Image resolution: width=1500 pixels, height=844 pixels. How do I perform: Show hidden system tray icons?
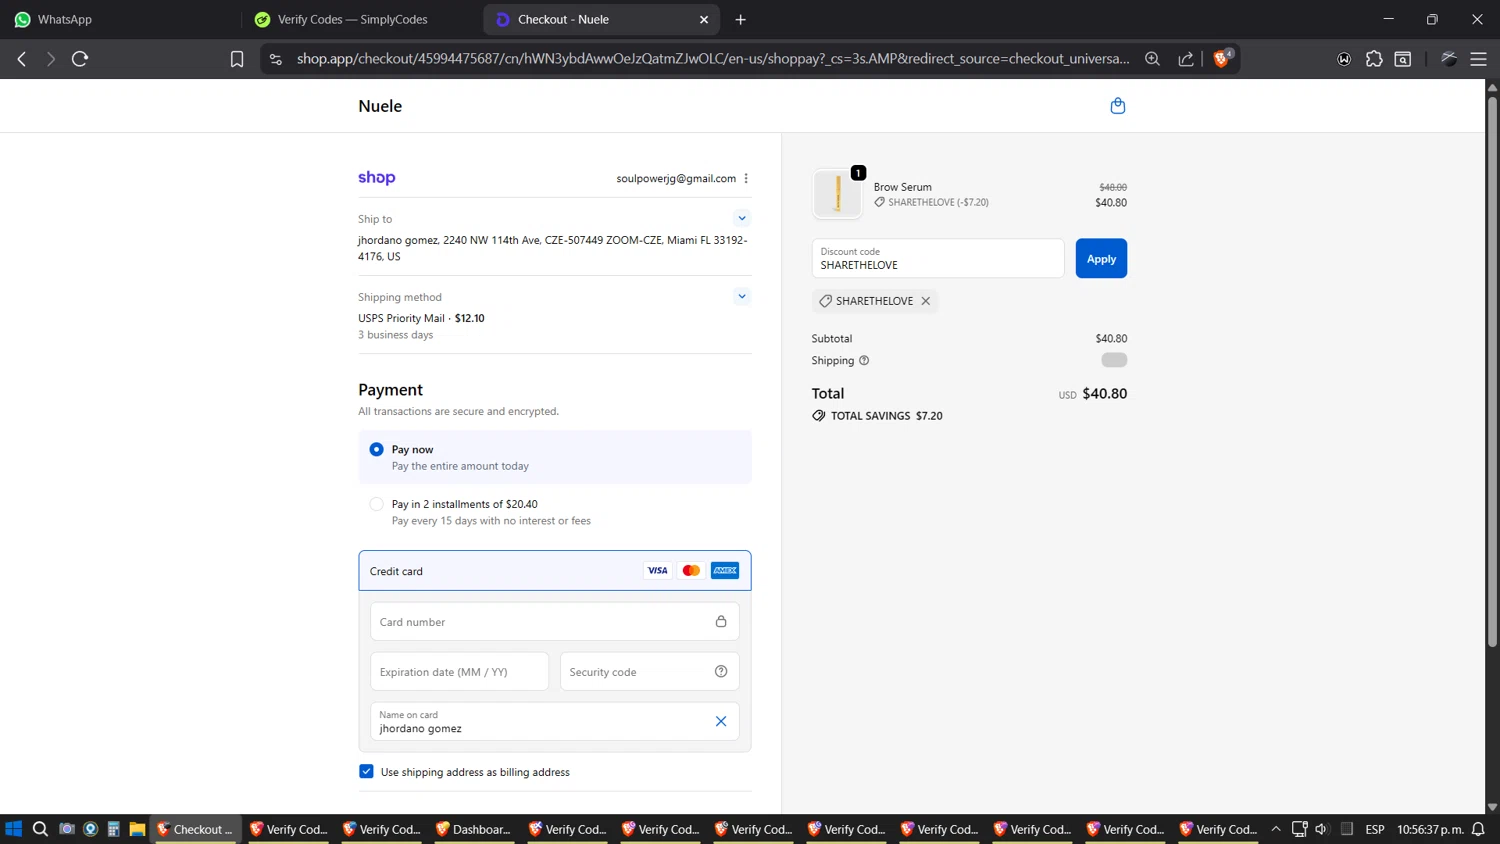1276,829
